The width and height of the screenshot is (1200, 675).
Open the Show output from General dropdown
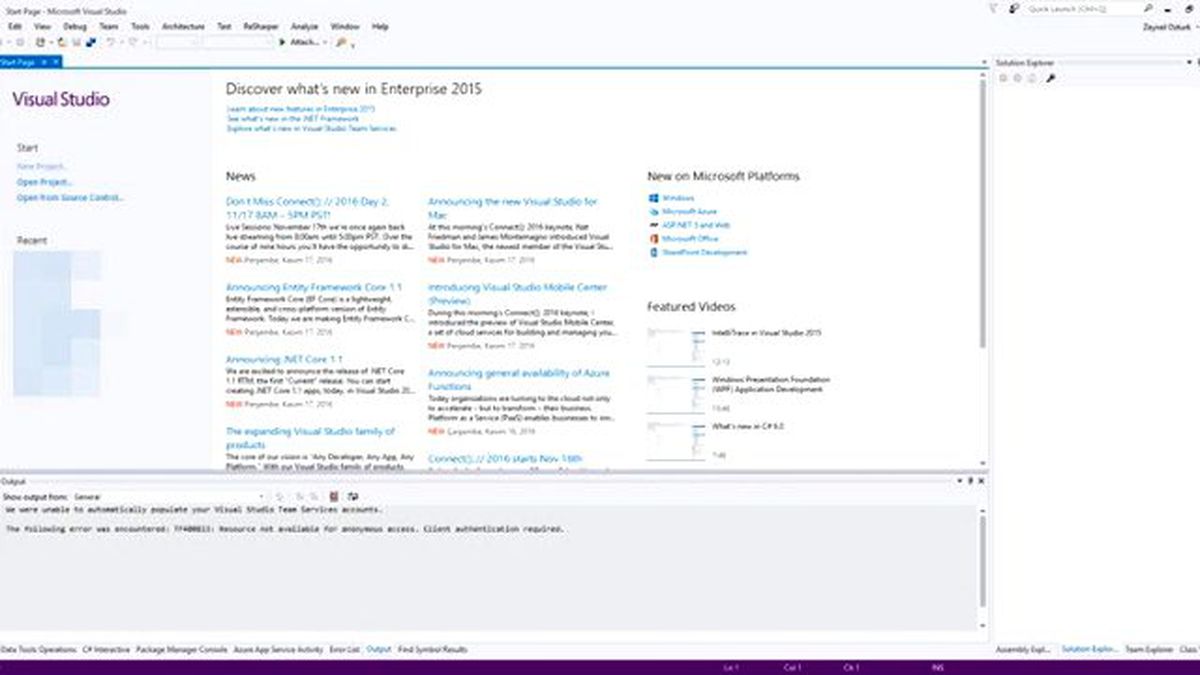(x=168, y=496)
